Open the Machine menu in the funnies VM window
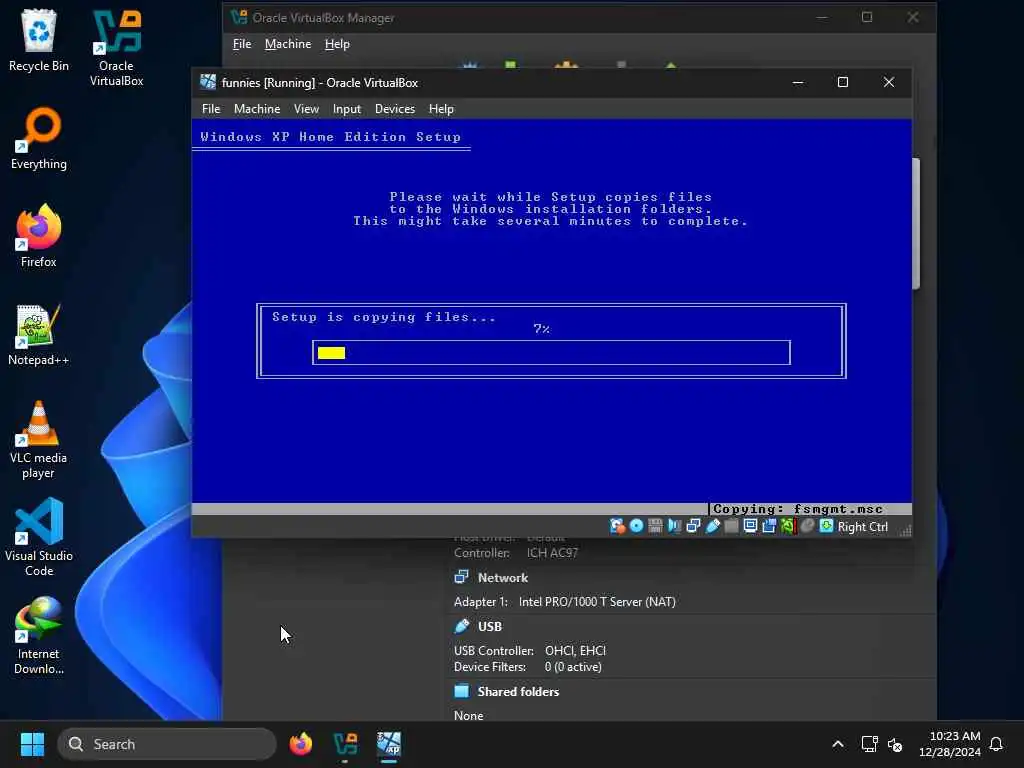1024x768 pixels. point(257,109)
